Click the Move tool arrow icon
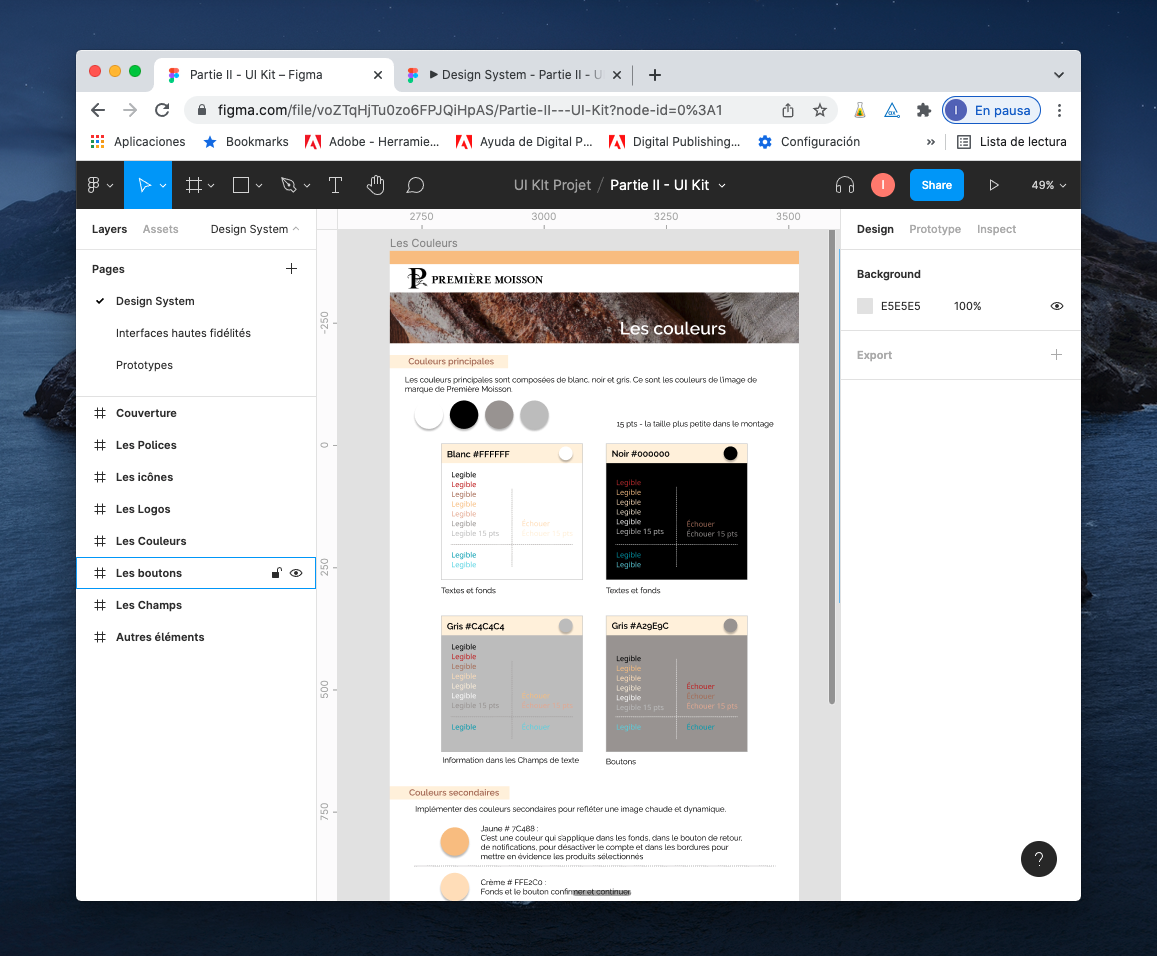This screenshot has height=956, width=1157. tap(144, 185)
